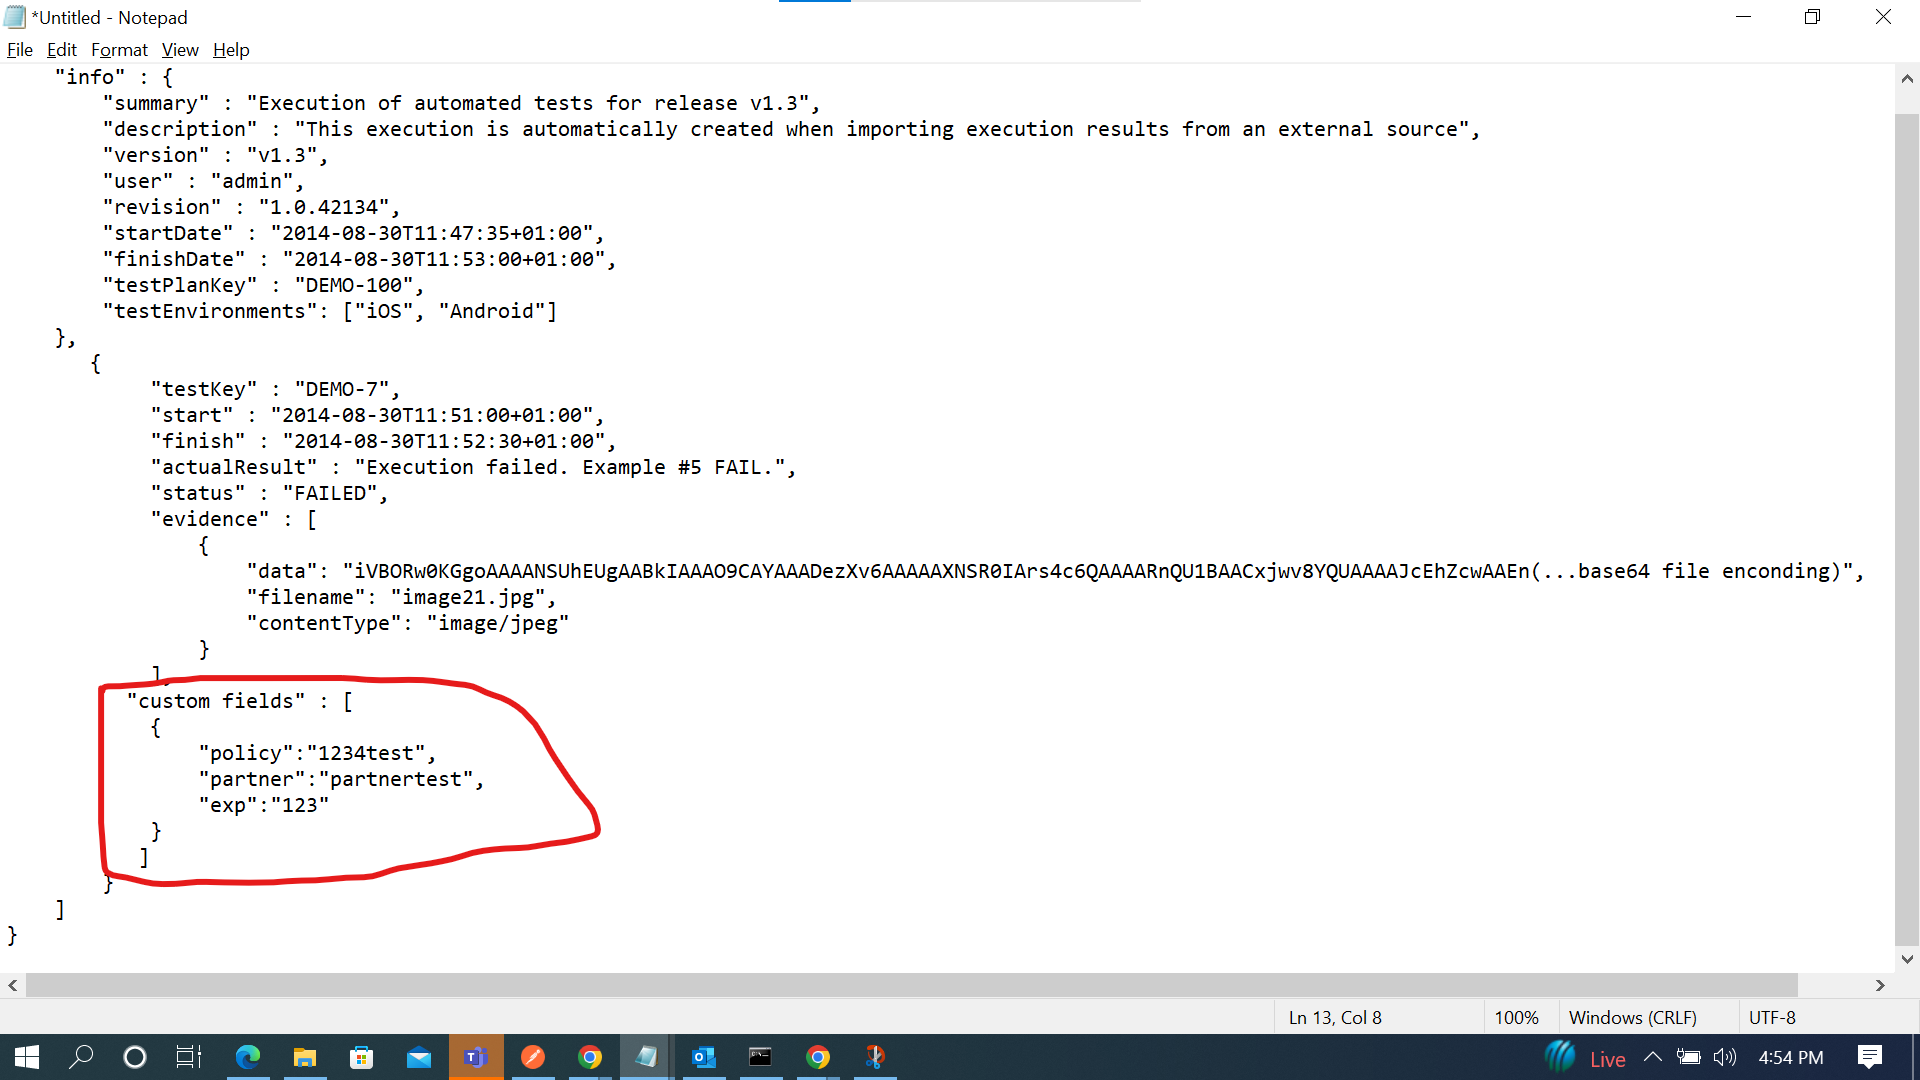Switch to Outlook in taskbar
The width and height of the screenshot is (1920, 1080).
[703, 1057]
